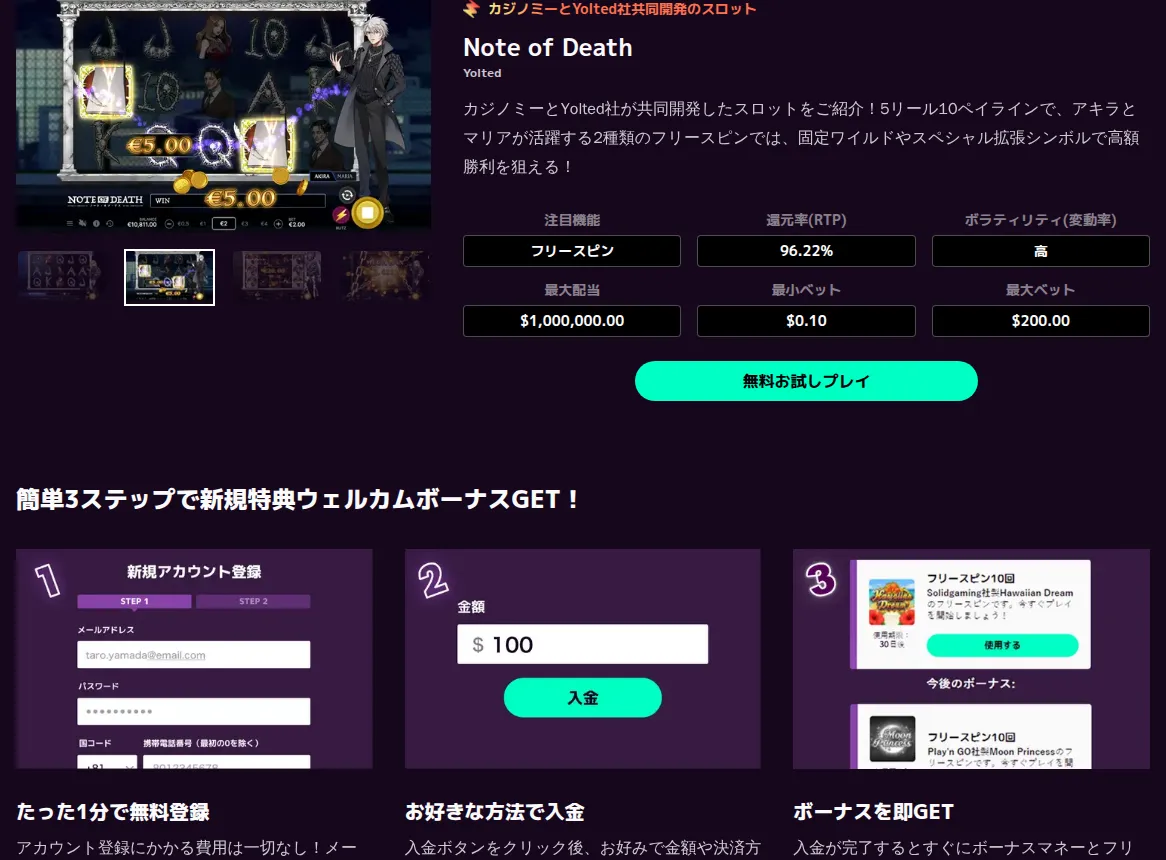This screenshot has height=860, width=1166.
Task: Click the $0.10 minimum bet value
Action: [x=806, y=321]
